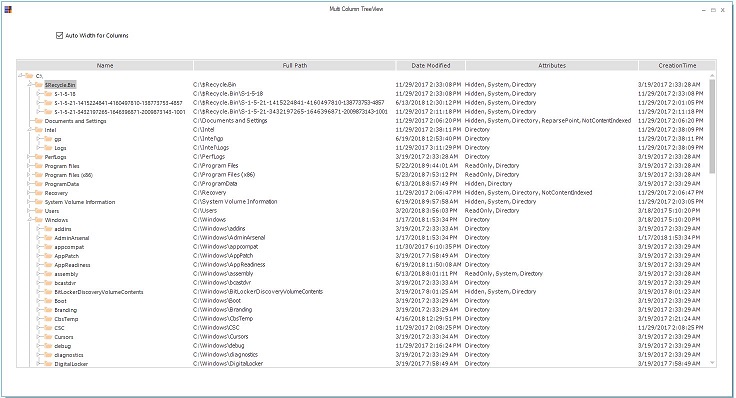This screenshot has height=398, width=736.
Task: Select the CSC tree item
Action: click(60, 328)
